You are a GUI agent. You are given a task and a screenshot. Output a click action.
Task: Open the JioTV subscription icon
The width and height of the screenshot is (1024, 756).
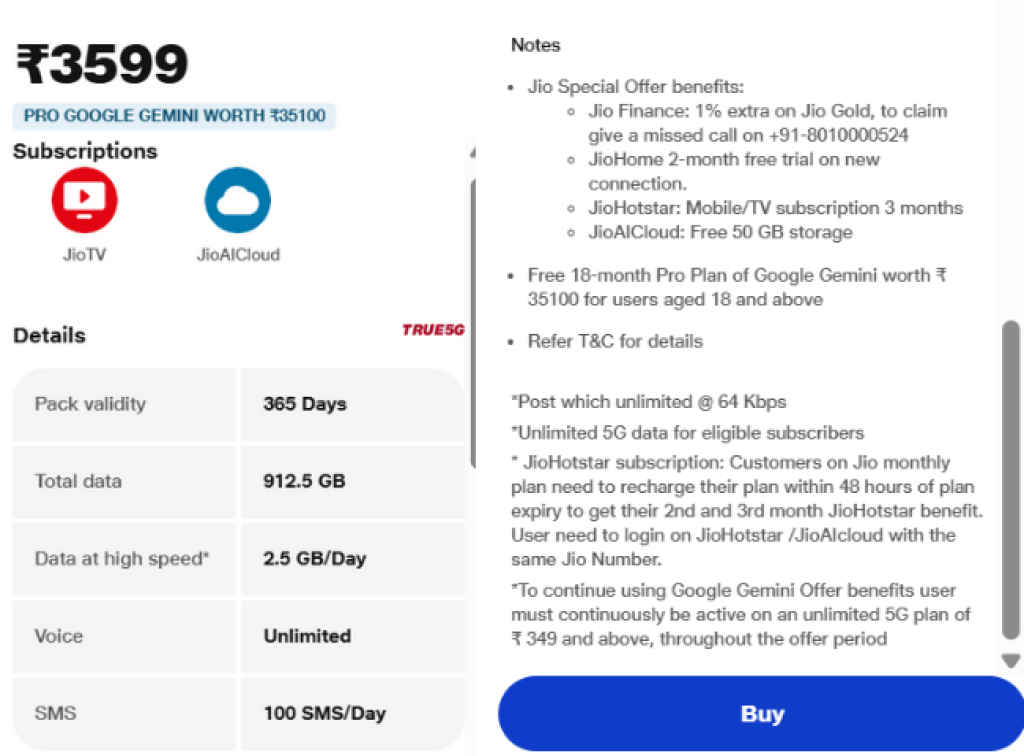[x=84, y=199]
